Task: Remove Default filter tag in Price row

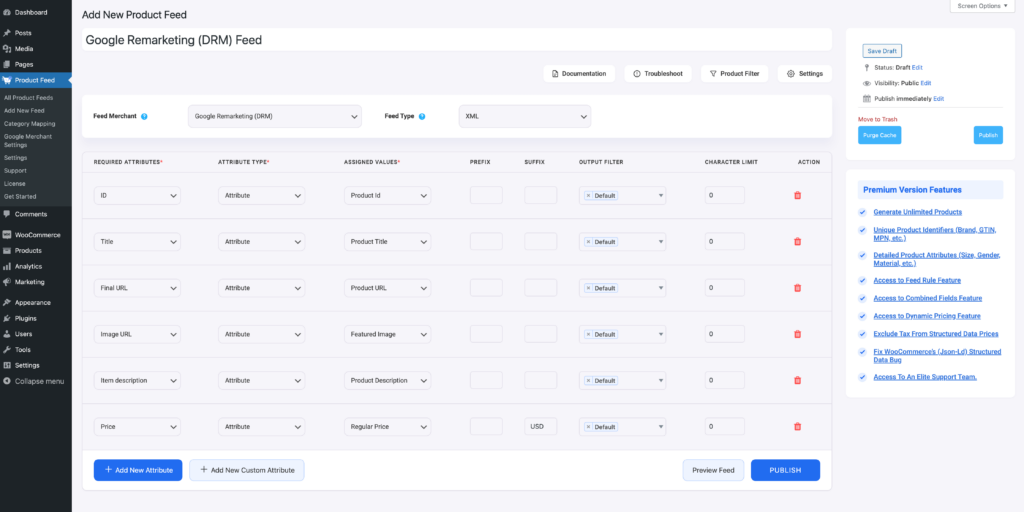Action: (x=588, y=426)
